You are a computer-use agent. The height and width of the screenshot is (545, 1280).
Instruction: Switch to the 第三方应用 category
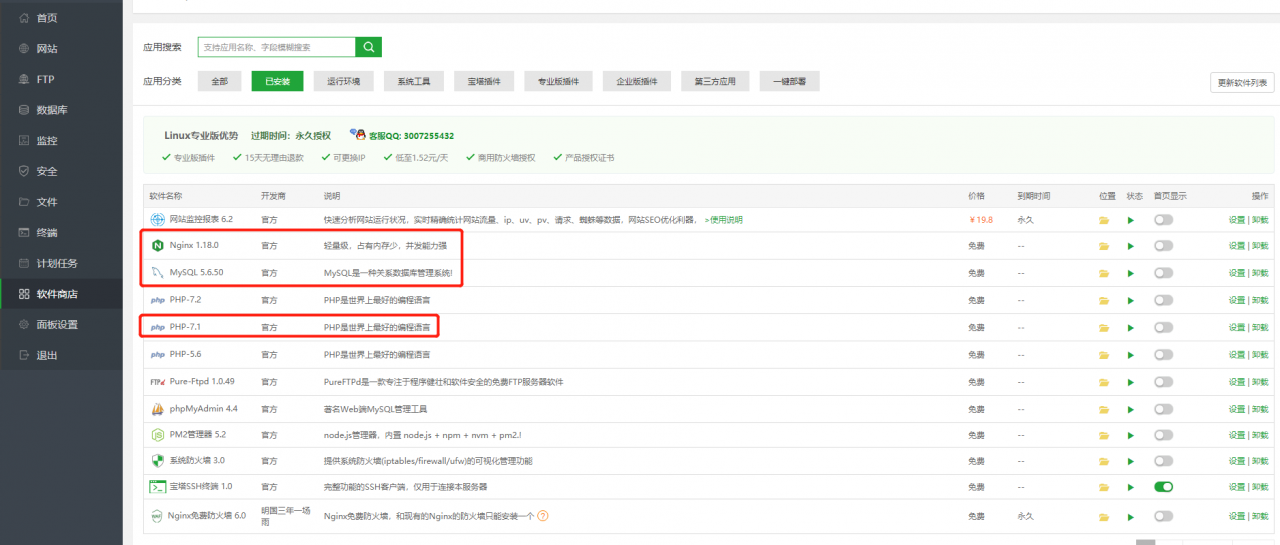pyautogui.click(x=715, y=81)
